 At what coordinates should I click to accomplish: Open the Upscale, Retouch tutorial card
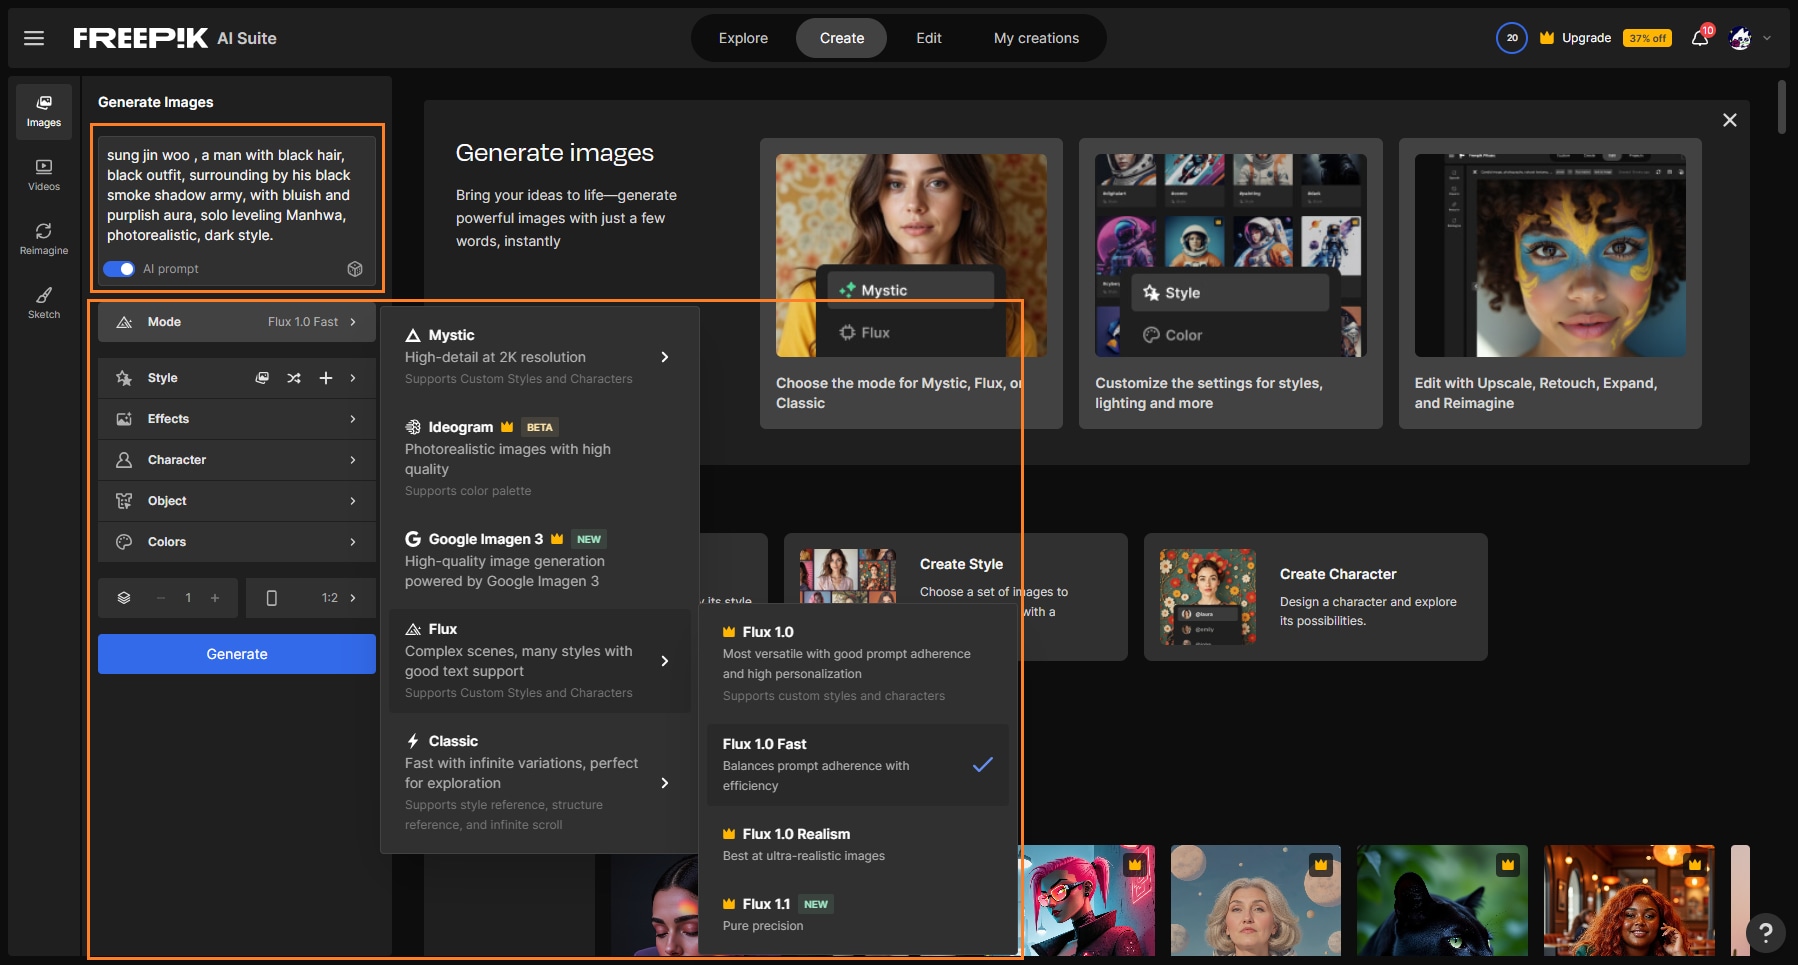[x=1550, y=283]
